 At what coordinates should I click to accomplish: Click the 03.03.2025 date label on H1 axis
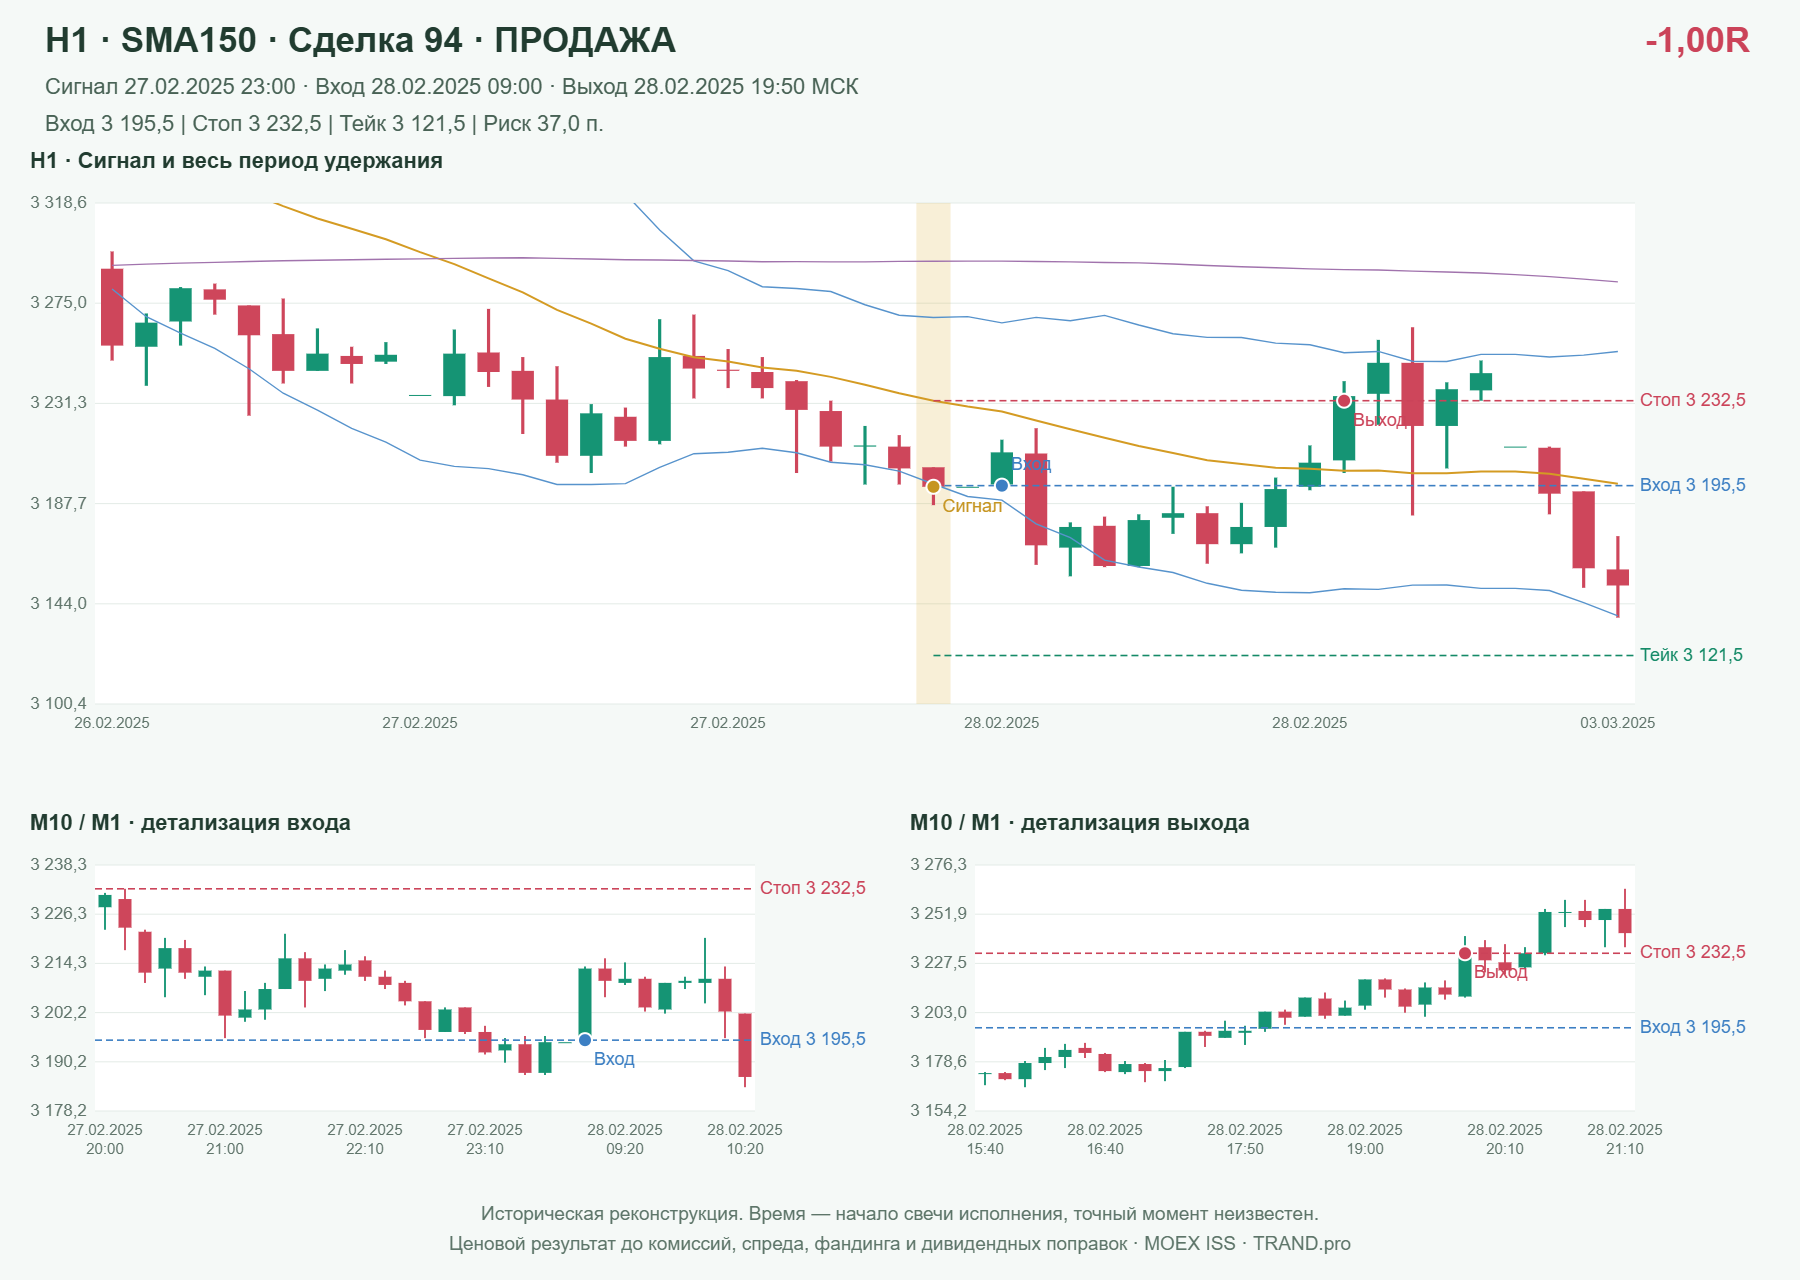point(1617,723)
